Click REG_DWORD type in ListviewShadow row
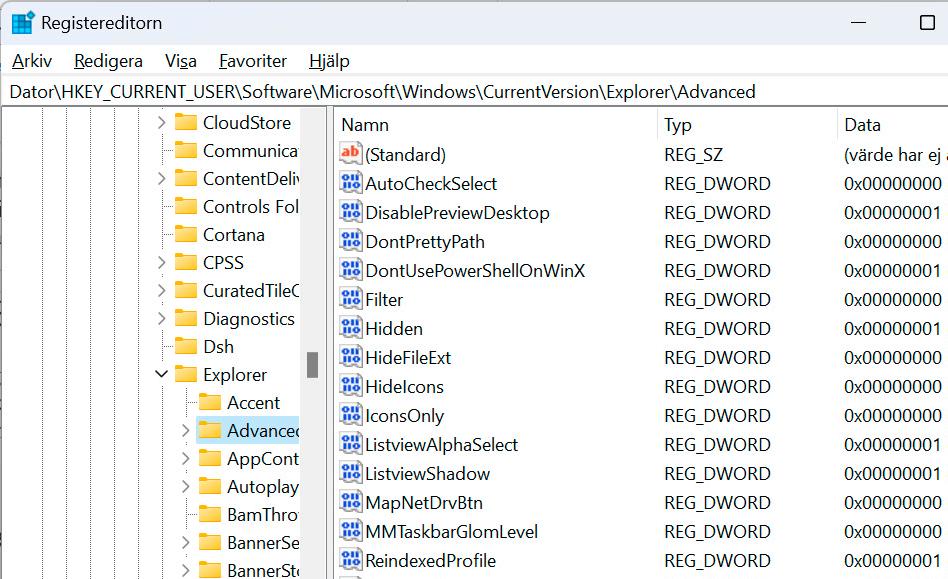Viewport: 948px width, 579px height. tap(717, 474)
